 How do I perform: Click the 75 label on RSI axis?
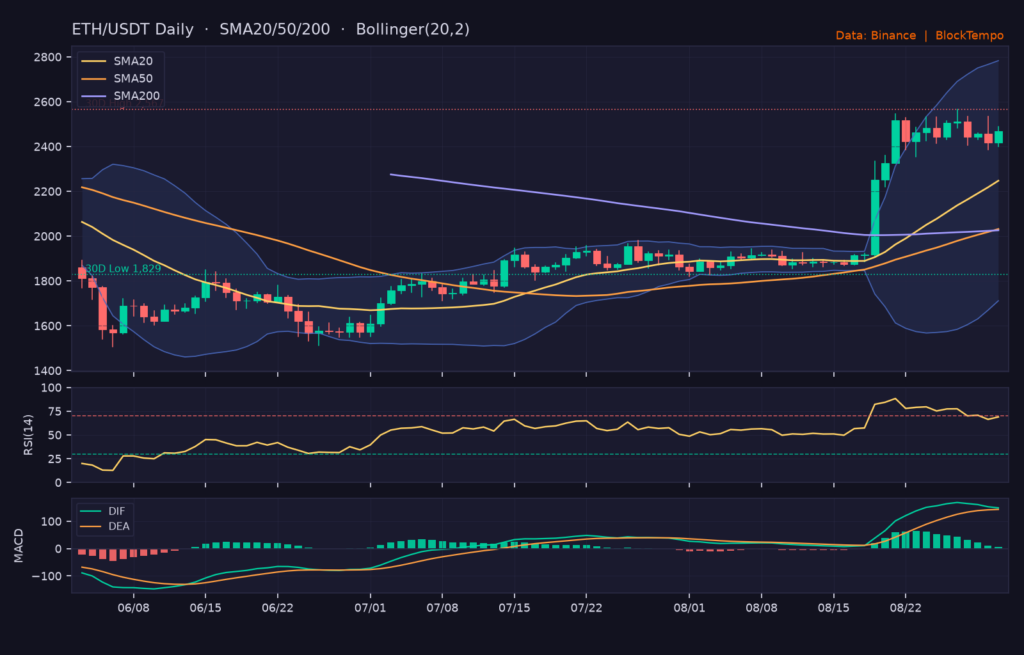[55, 411]
